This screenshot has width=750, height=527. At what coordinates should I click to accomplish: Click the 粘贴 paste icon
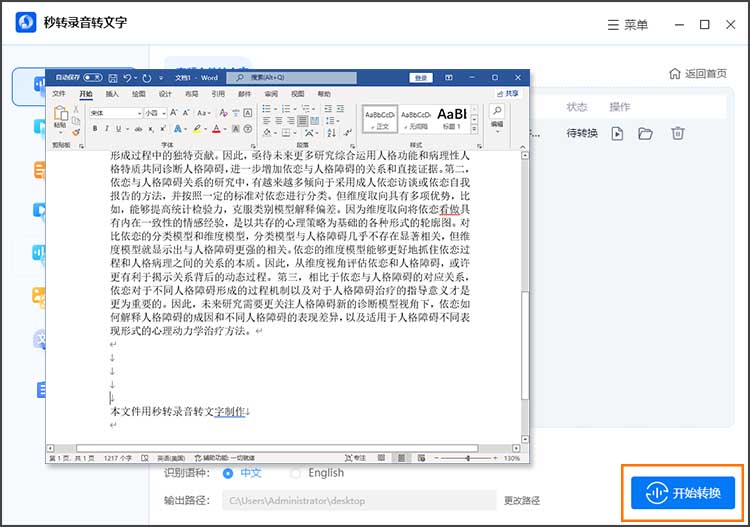coord(61,114)
